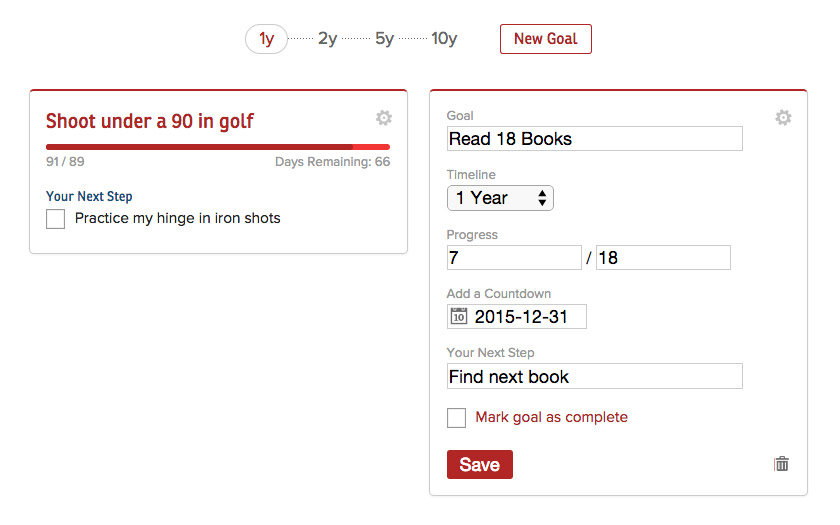The height and width of the screenshot is (525, 840).
Task: Click the countdown date field 2015-12-31
Action: (x=528, y=317)
